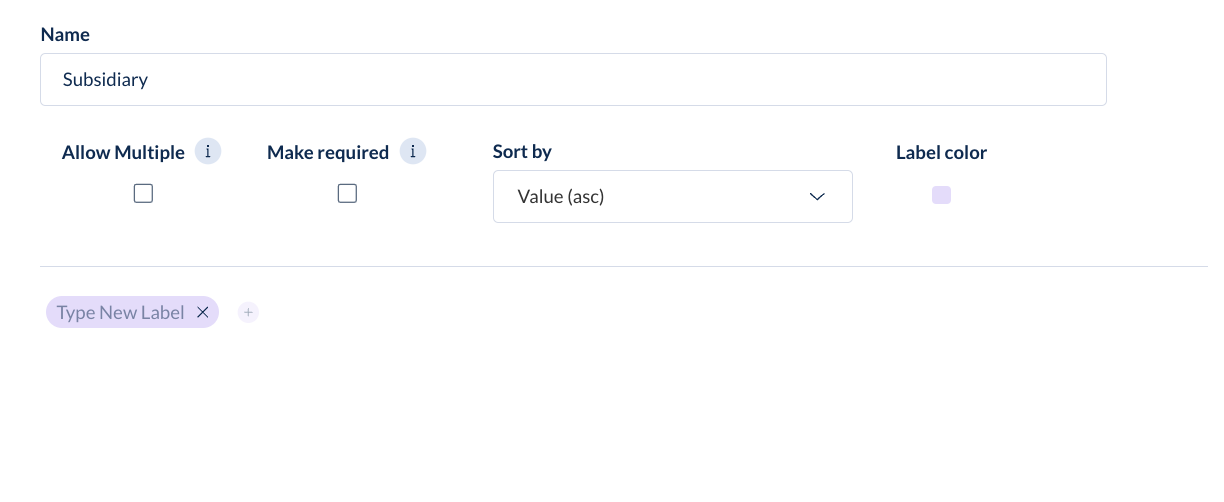Click the Make required label text

[x=328, y=153]
